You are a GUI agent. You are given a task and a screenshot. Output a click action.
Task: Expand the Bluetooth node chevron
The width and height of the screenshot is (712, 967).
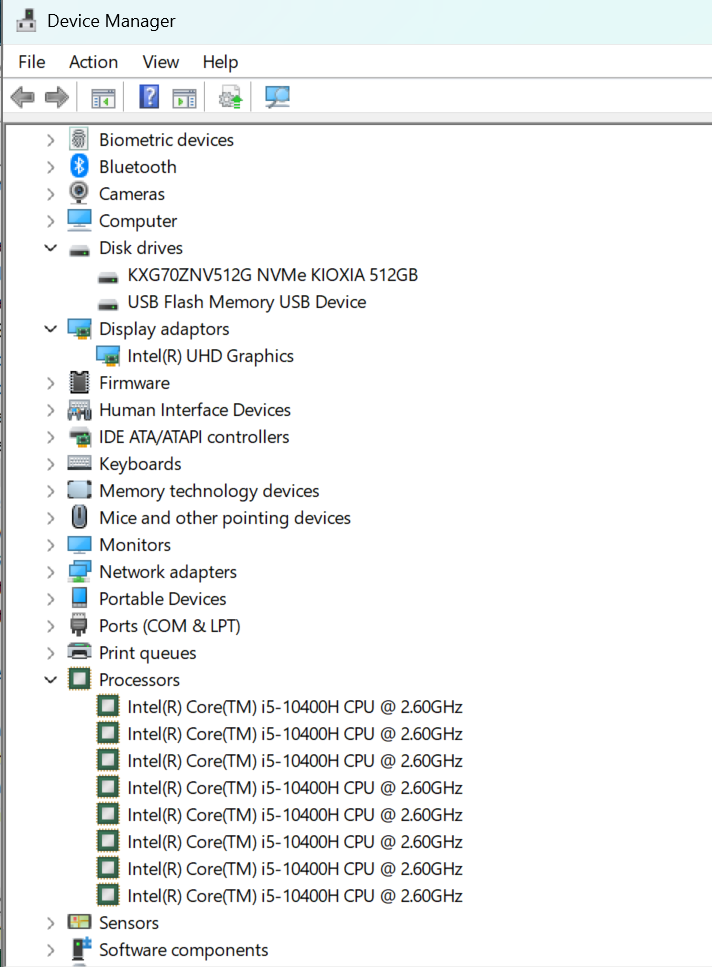pos(51,167)
